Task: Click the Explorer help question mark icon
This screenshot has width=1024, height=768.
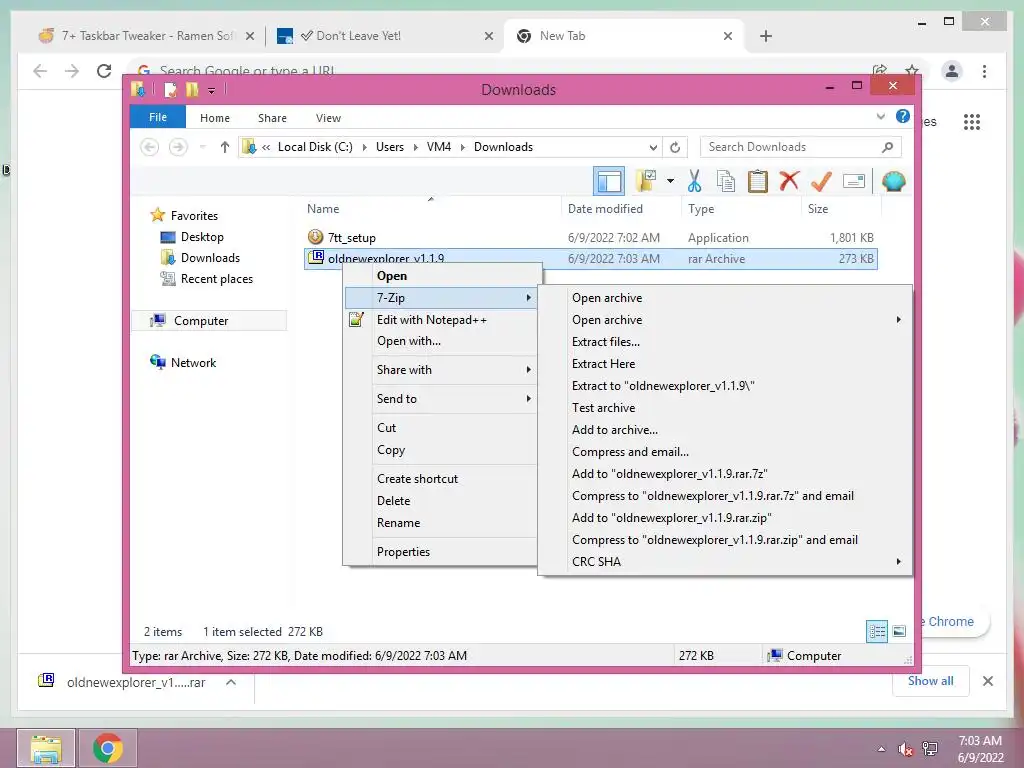Action: 903,116
